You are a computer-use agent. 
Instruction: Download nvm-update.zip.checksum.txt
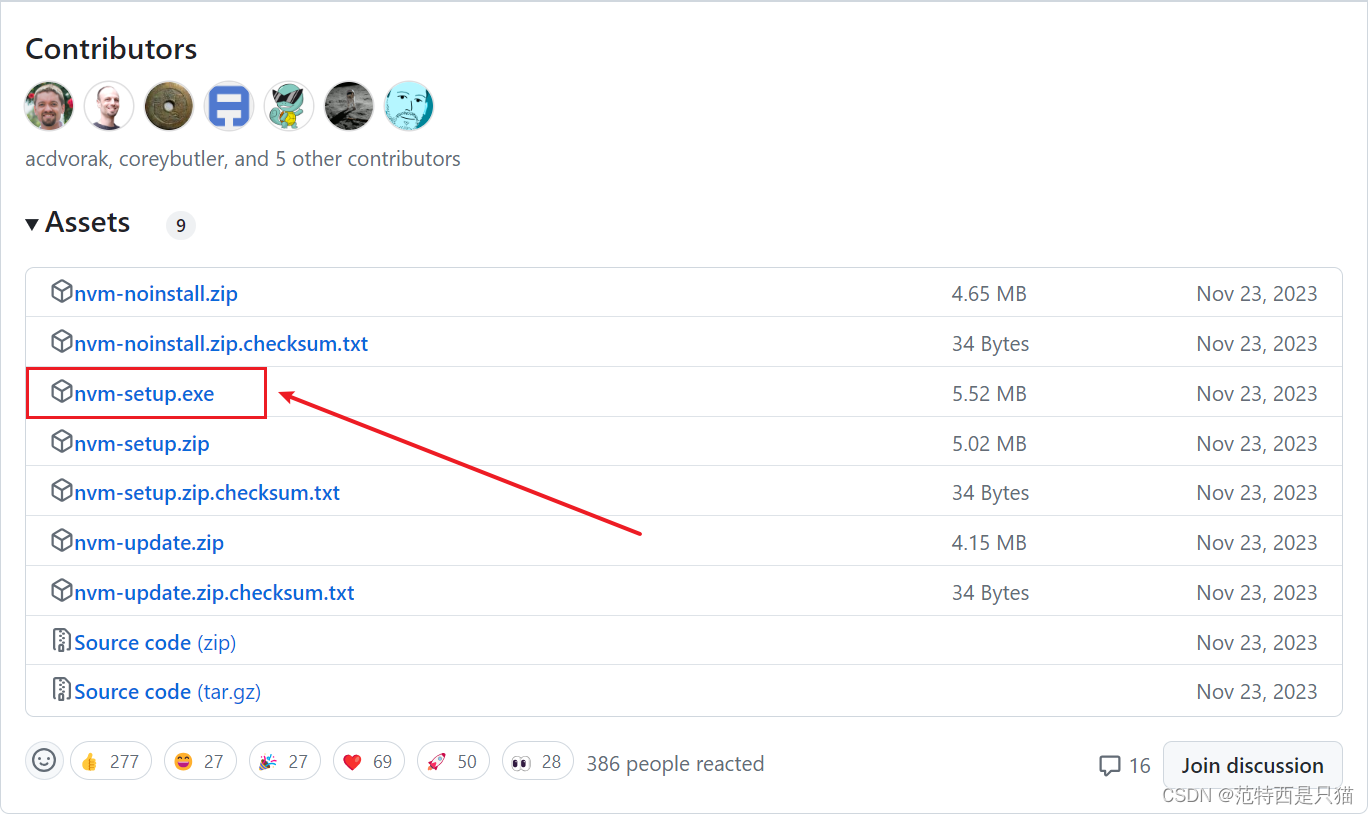(x=214, y=593)
